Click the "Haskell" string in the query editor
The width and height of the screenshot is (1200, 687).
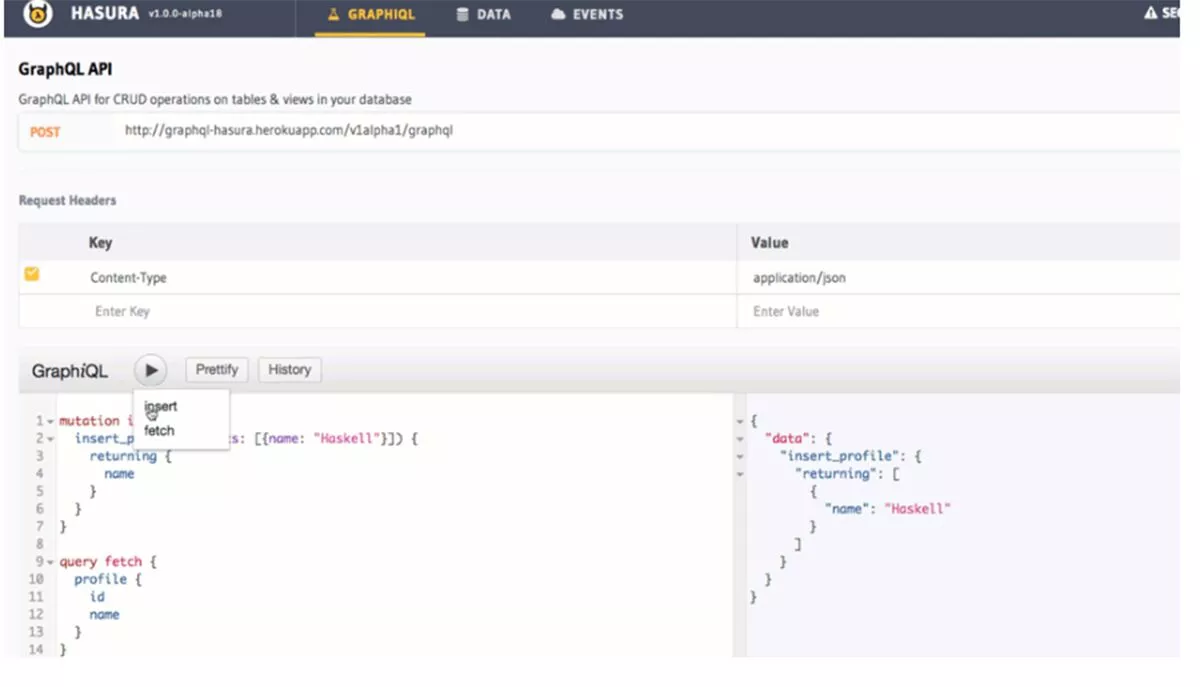[349, 439]
